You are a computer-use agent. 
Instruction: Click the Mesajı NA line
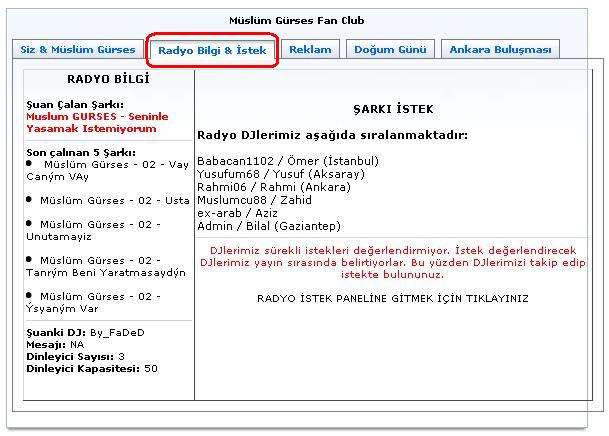(55, 345)
